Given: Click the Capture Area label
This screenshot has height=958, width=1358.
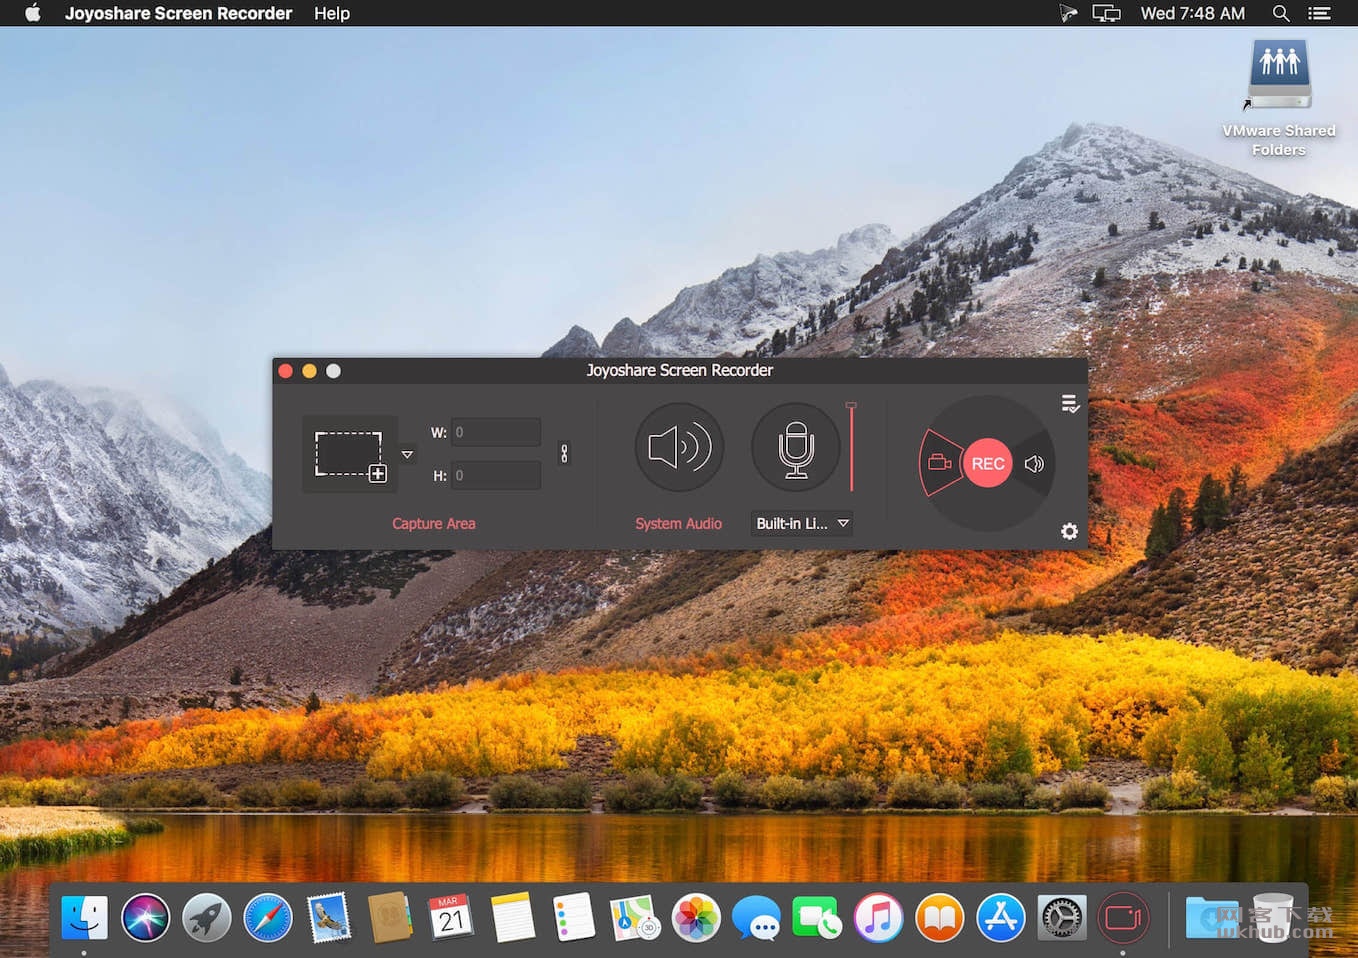Looking at the screenshot, I should click(x=433, y=523).
